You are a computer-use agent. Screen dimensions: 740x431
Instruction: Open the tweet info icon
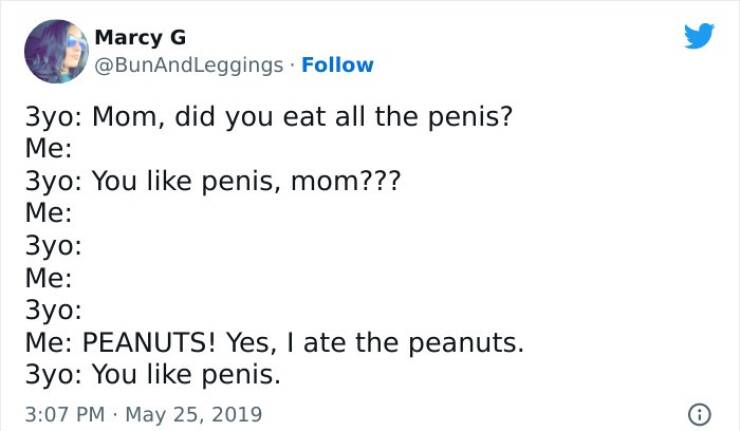[699, 413]
